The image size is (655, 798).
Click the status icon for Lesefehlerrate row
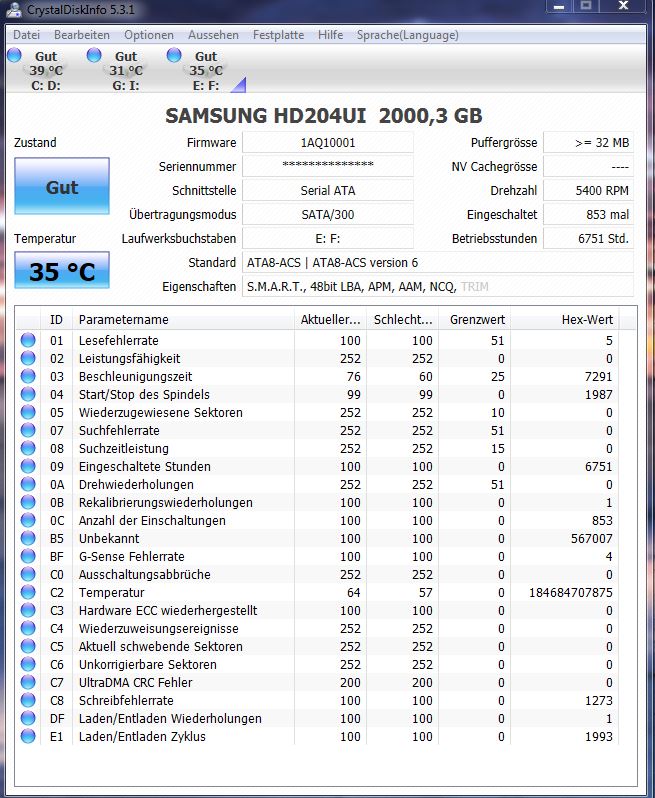point(28,340)
